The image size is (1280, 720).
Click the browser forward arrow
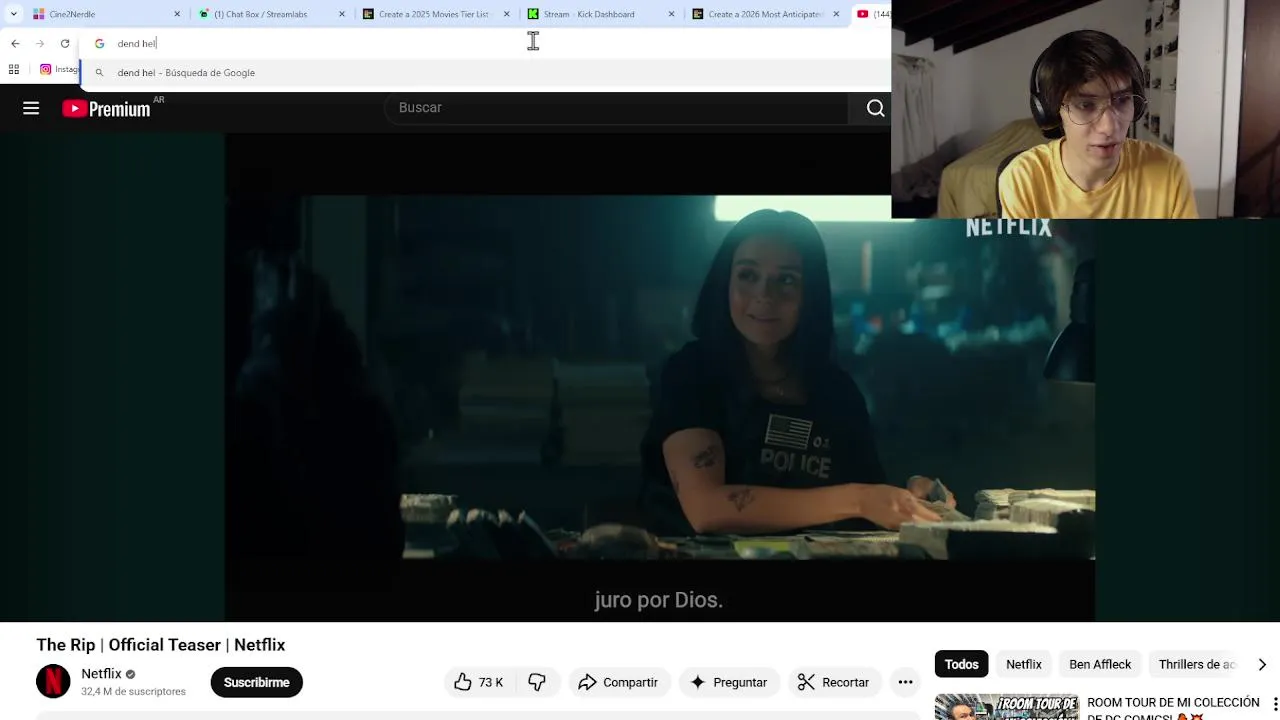[x=40, y=43]
